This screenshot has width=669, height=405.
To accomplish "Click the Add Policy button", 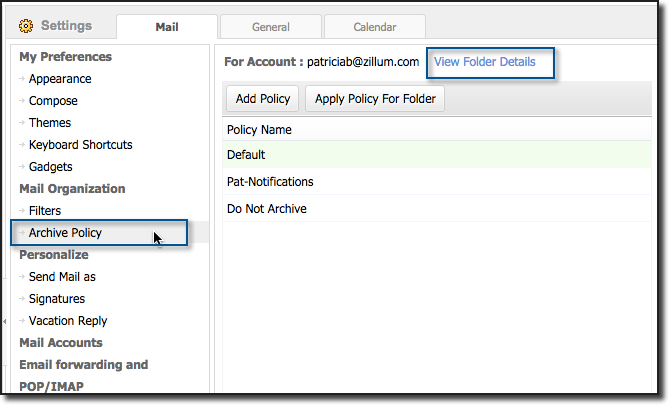I will [x=262, y=99].
